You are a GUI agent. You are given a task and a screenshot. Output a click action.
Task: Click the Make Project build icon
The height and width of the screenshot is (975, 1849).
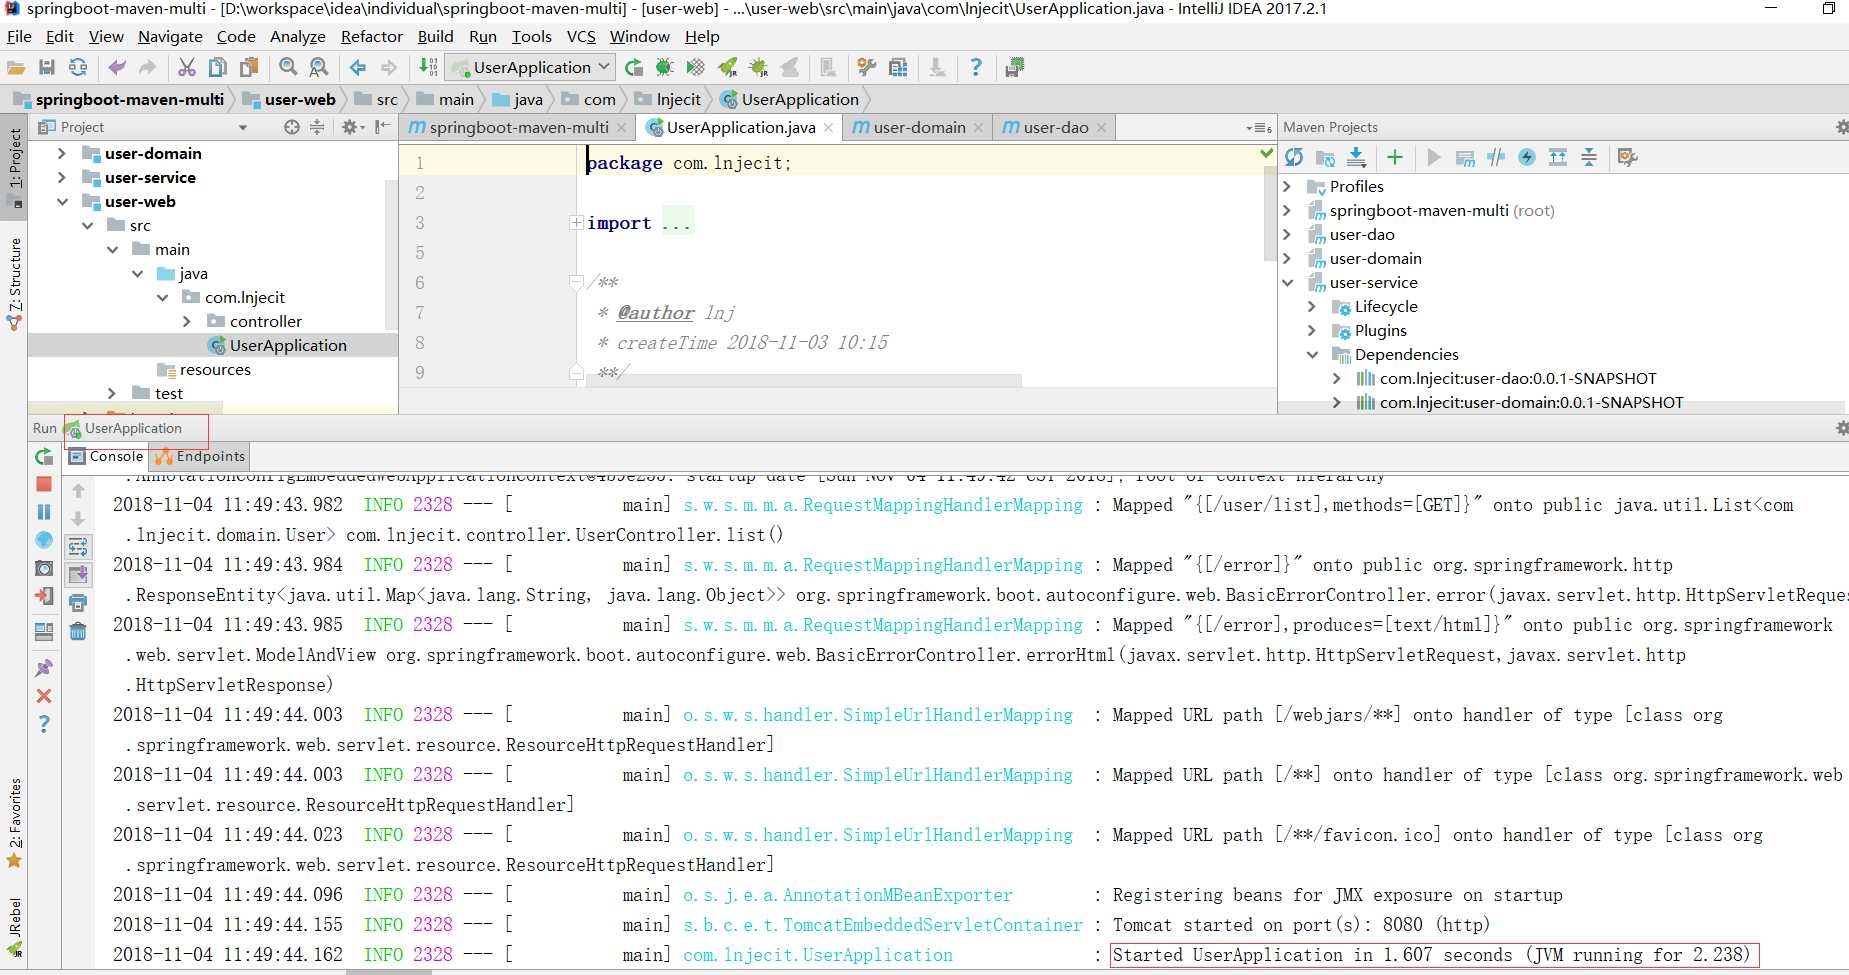point(428,67)
